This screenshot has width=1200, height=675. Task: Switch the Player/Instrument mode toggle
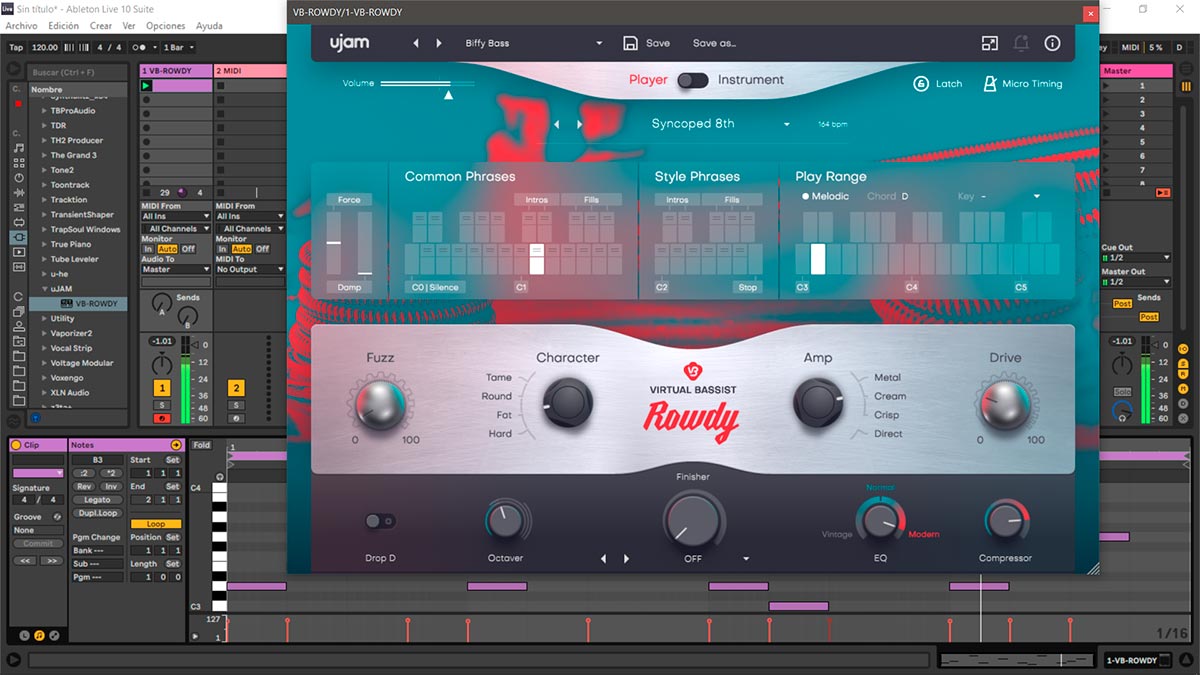pyautogui.click(x=692, y=80)
